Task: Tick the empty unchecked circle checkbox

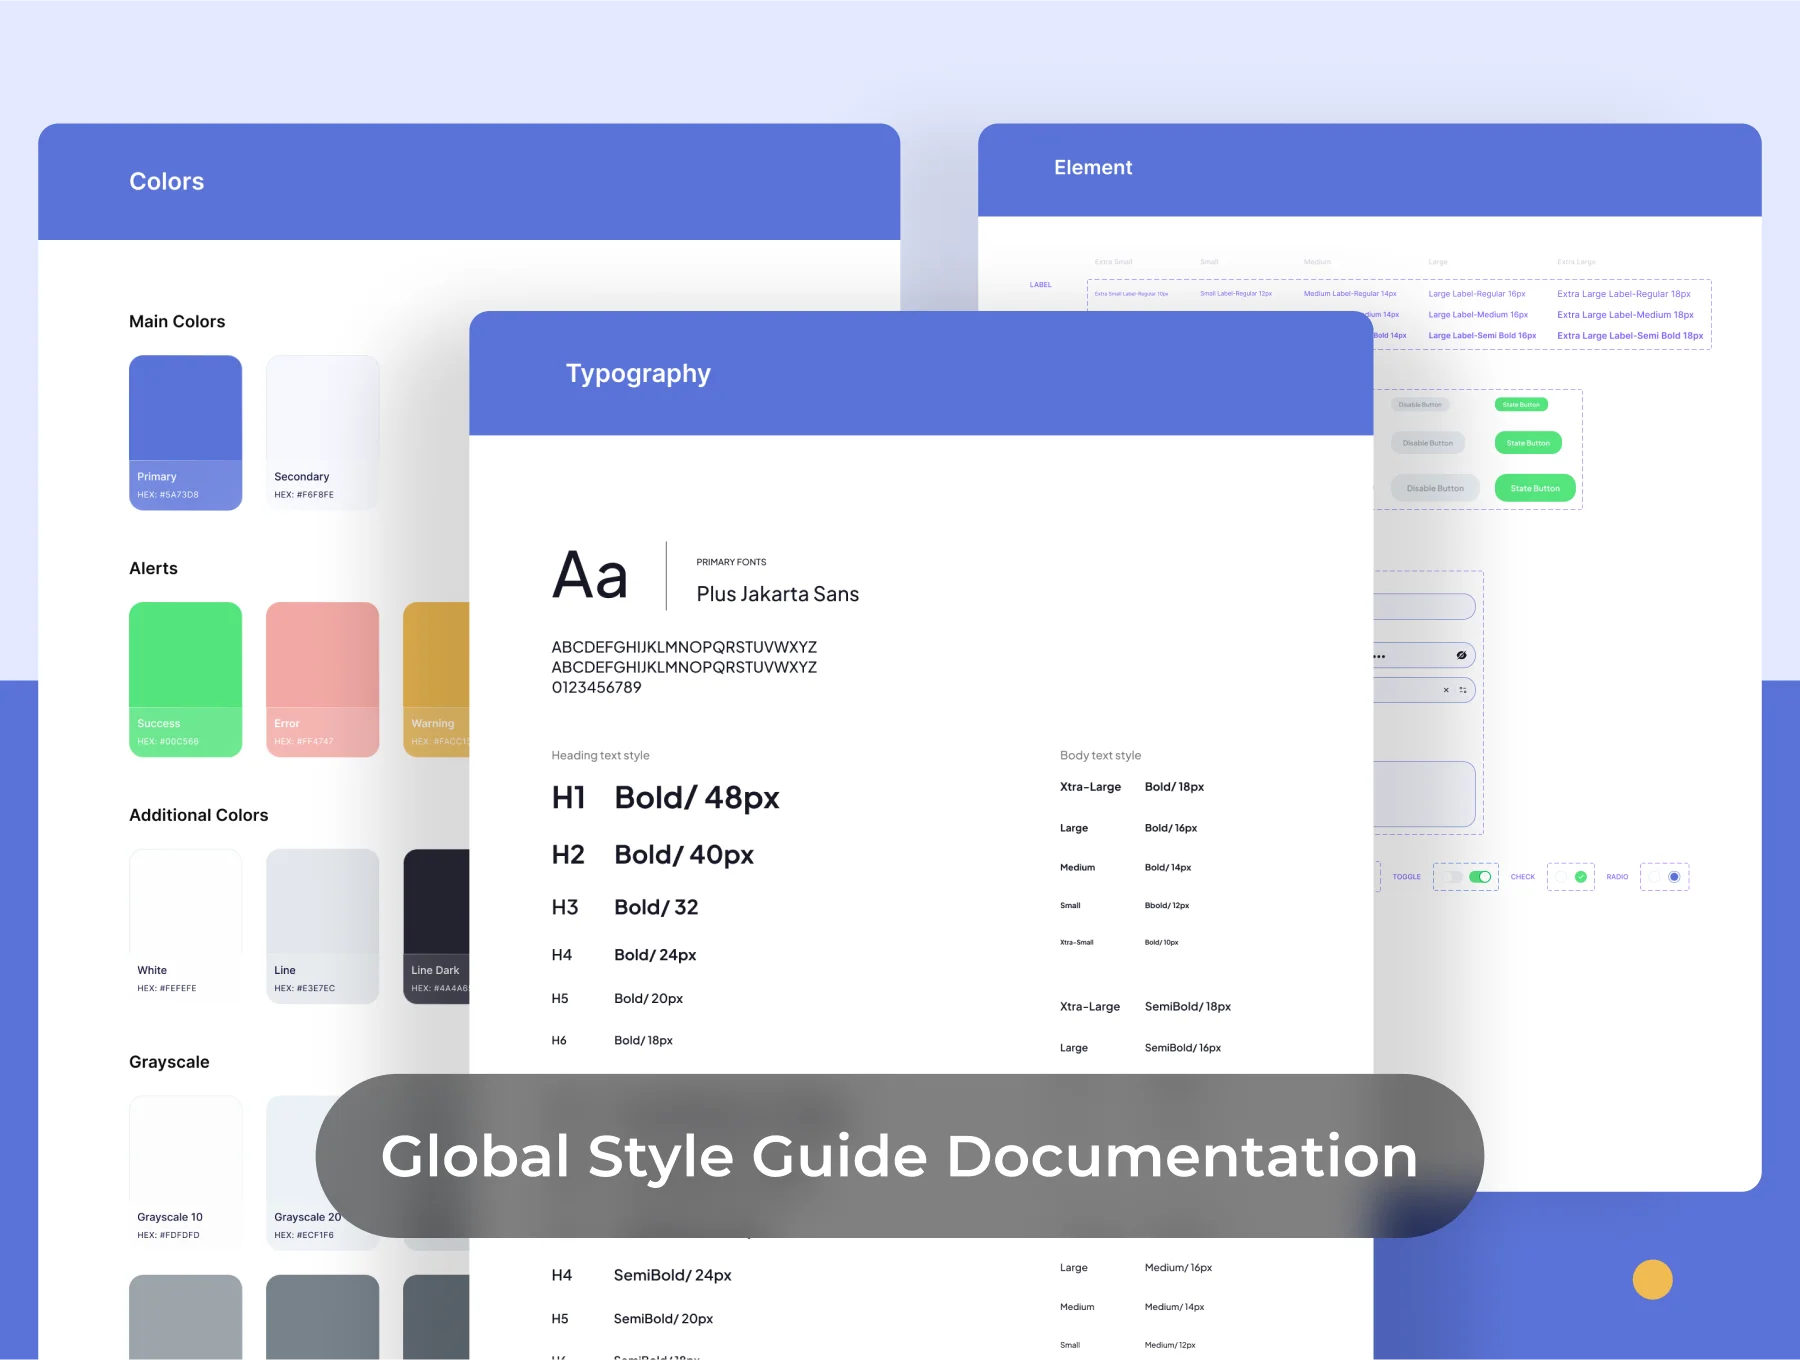Action: pos(1560,877)
